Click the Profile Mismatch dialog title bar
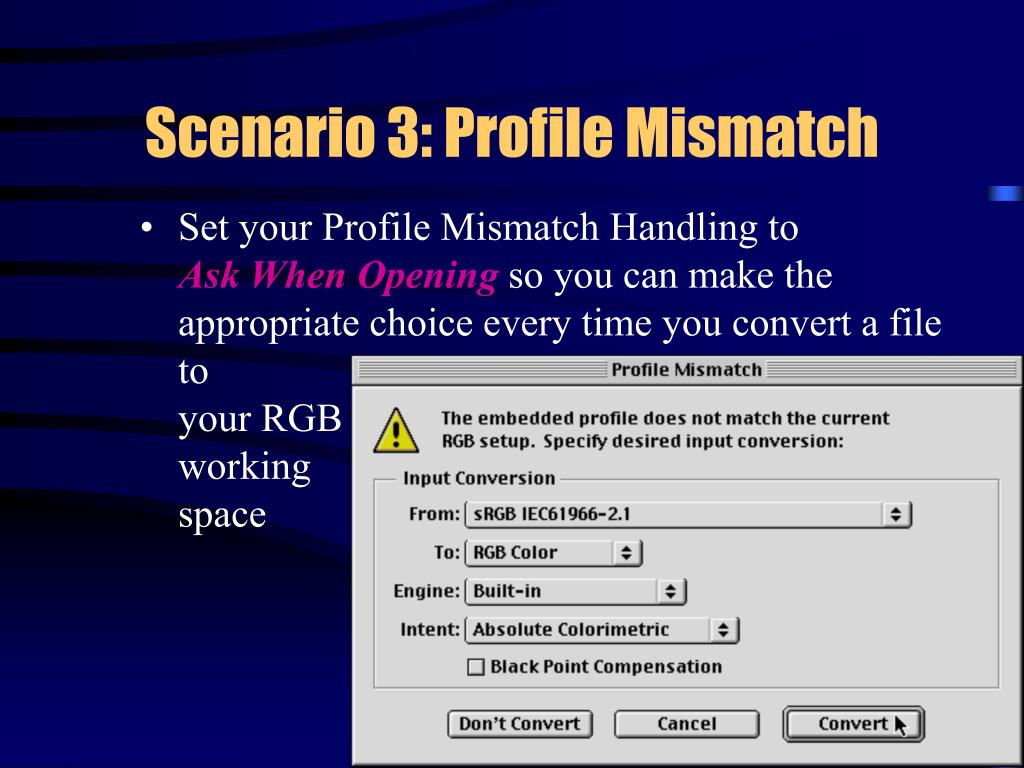Image resolution: width=1024 pixels, height=768 pixels. (x=686, y=370)
